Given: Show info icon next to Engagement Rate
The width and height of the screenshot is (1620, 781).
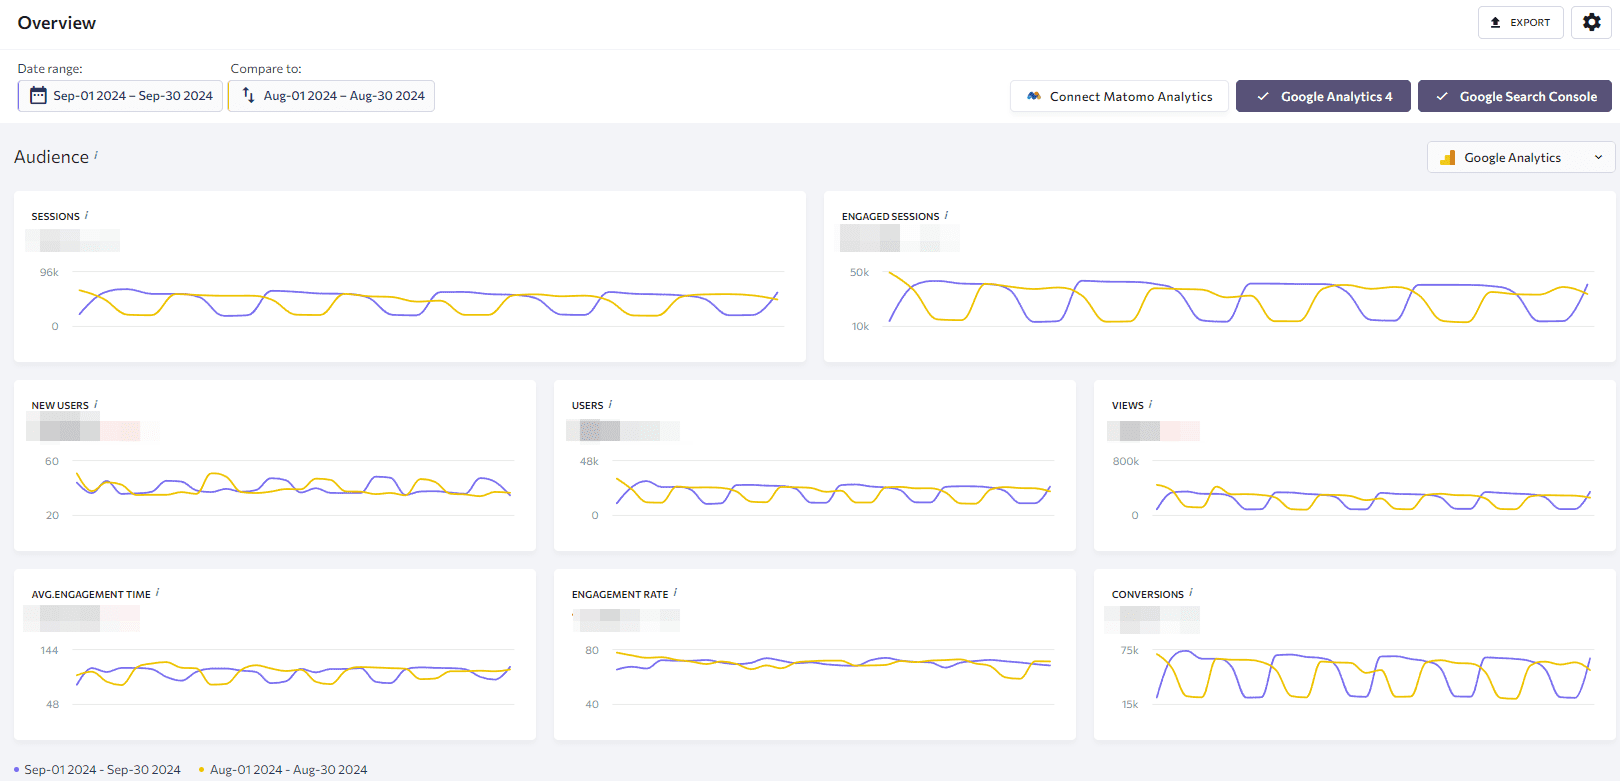Looking at the screenshot, I should pyautogui.click(x=675, y=593).
